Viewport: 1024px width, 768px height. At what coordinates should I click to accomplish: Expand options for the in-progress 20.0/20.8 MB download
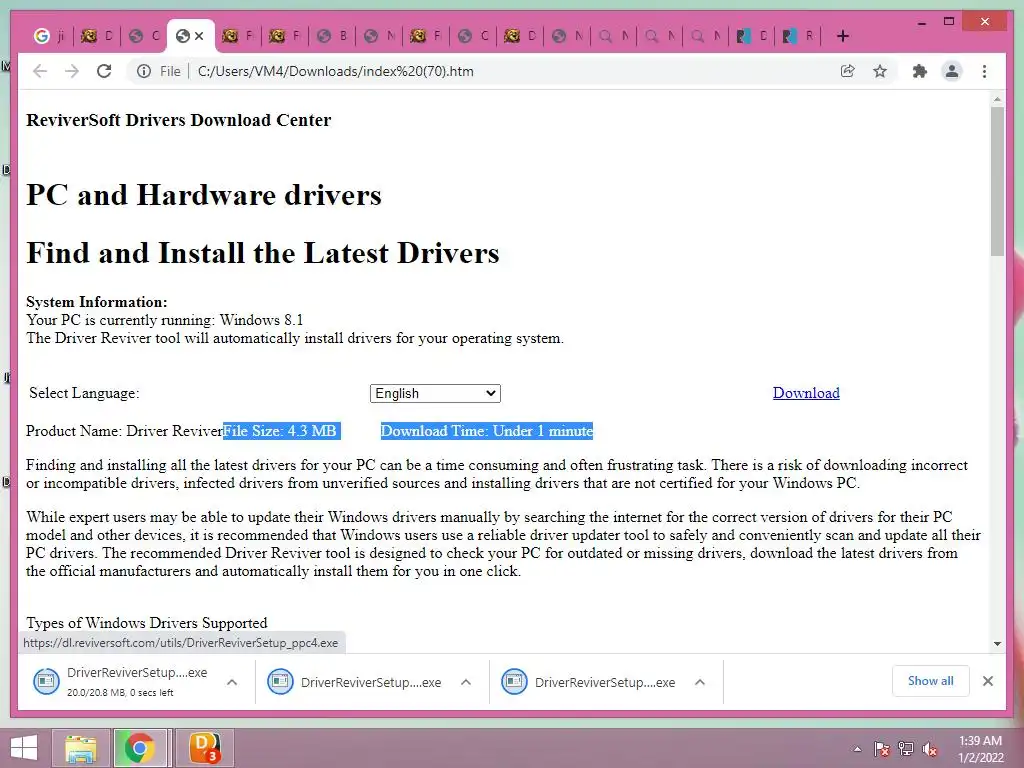pos(232,682)
